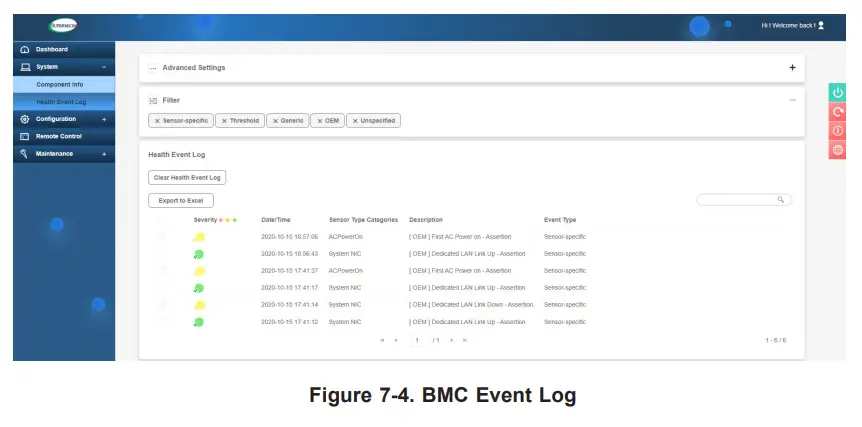Go to first page of event log
Image resolution: width=862 pixels, height=427 pixels.
tap(382, 340)
